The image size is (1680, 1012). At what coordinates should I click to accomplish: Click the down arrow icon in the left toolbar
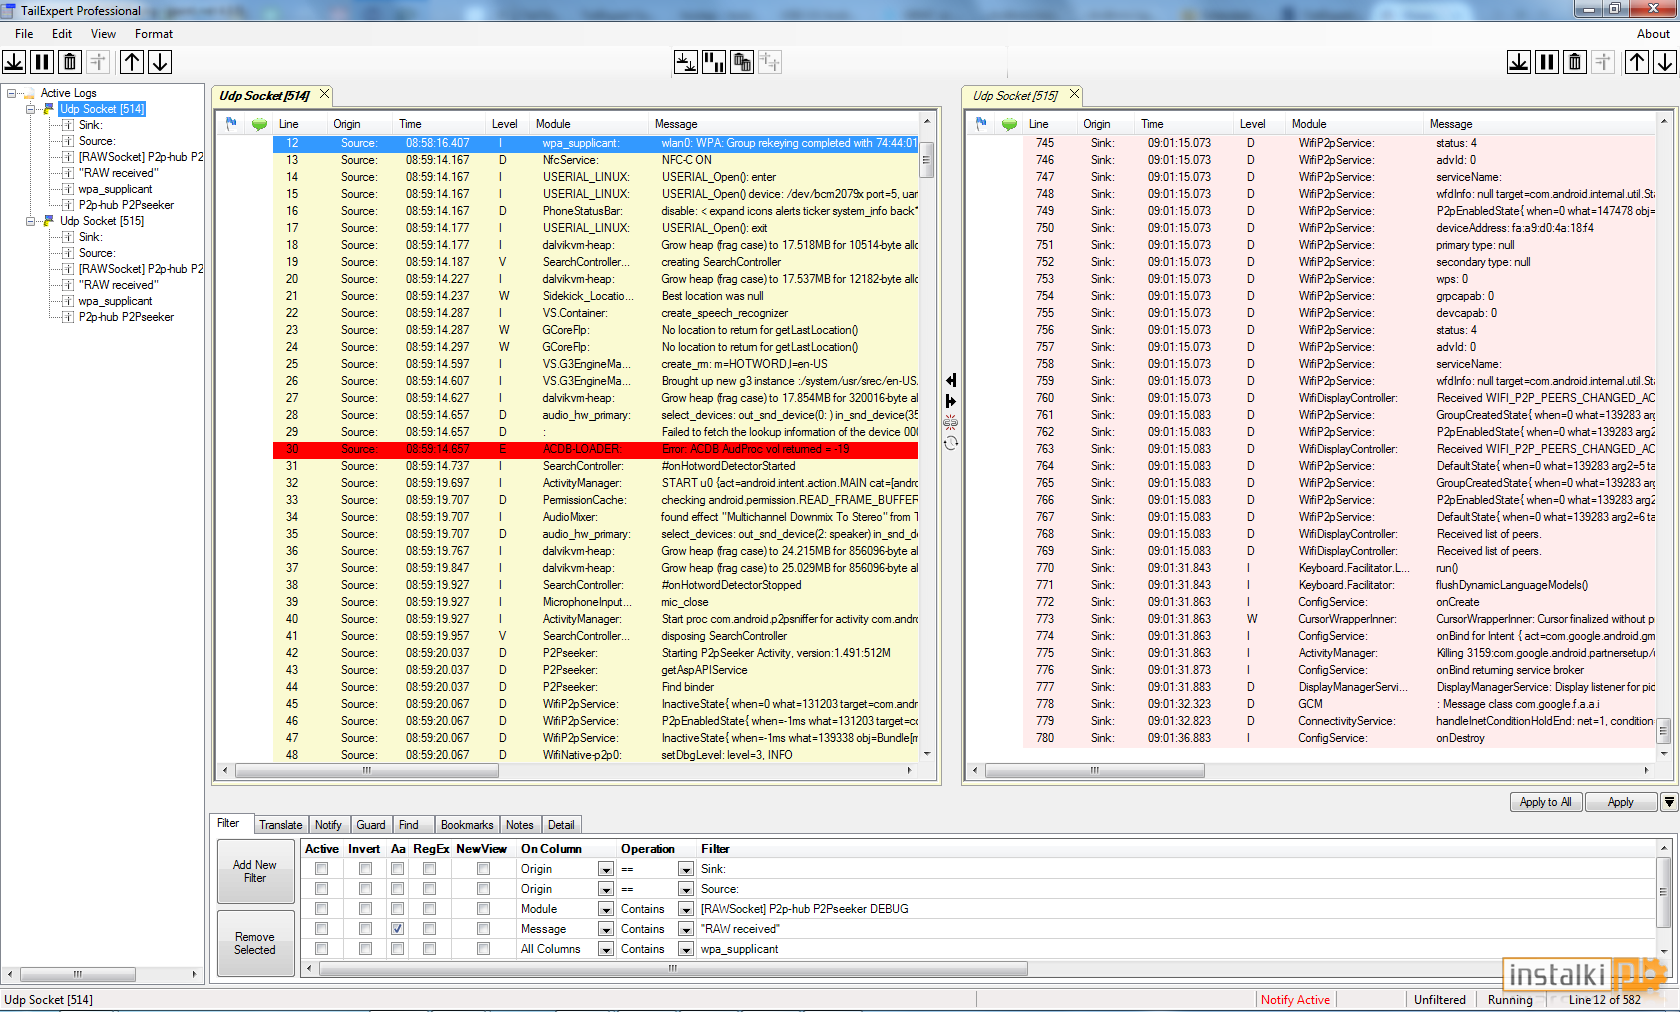(x=160, y=62)
